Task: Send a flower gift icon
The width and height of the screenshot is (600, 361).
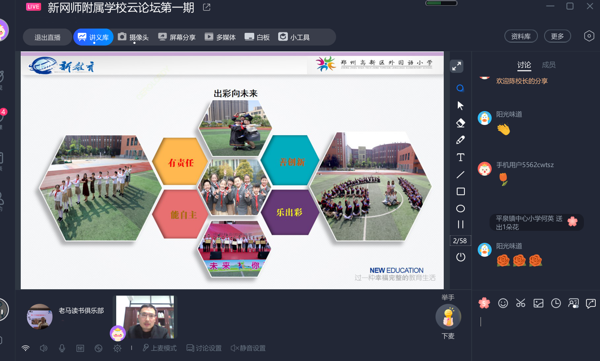Action: [484, 303]
